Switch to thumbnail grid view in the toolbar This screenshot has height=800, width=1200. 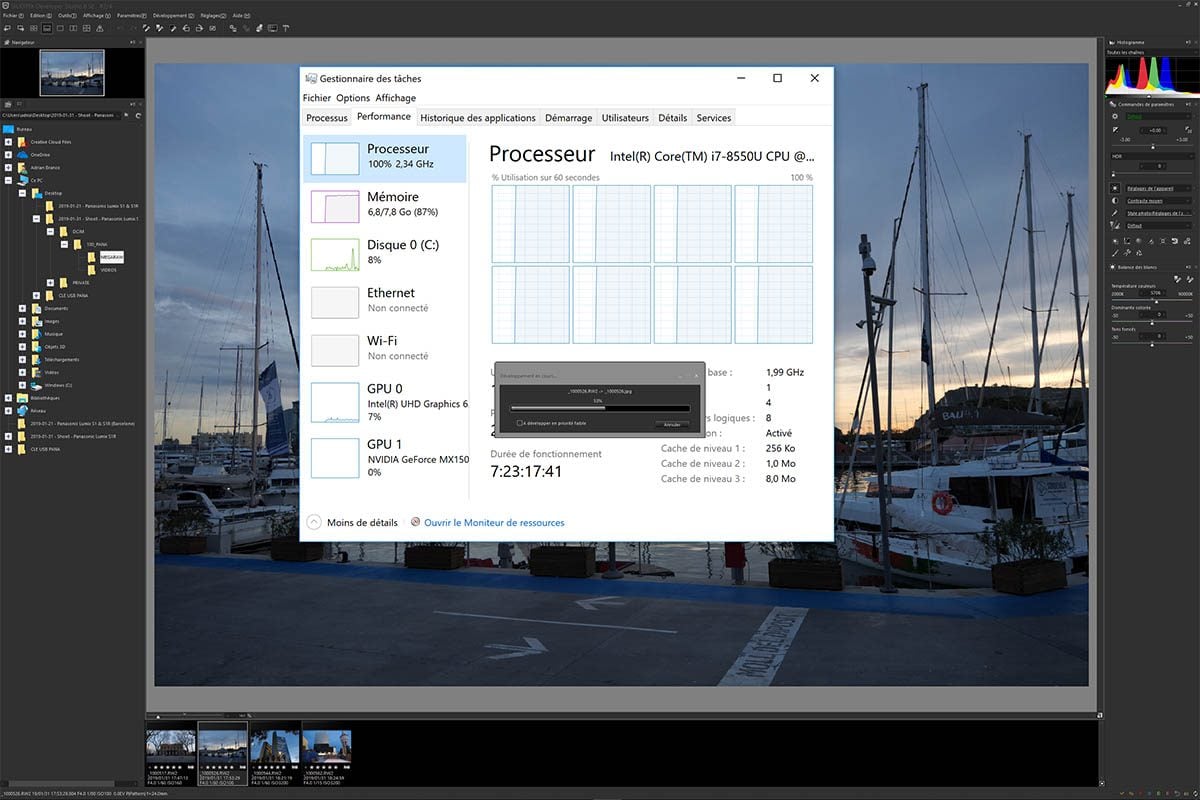[33, 28]
